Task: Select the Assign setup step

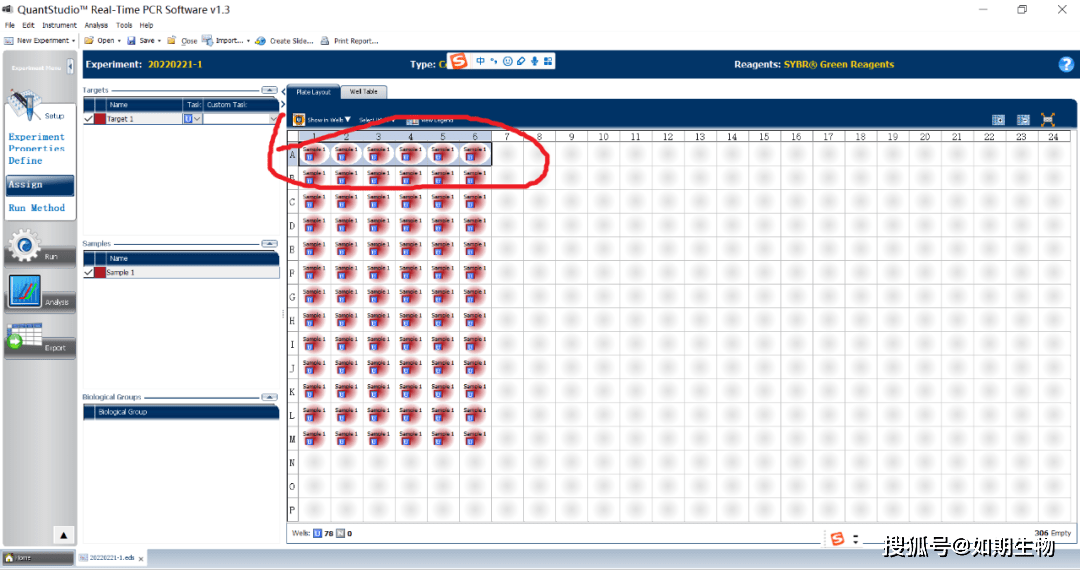Action: coord(40,184)
